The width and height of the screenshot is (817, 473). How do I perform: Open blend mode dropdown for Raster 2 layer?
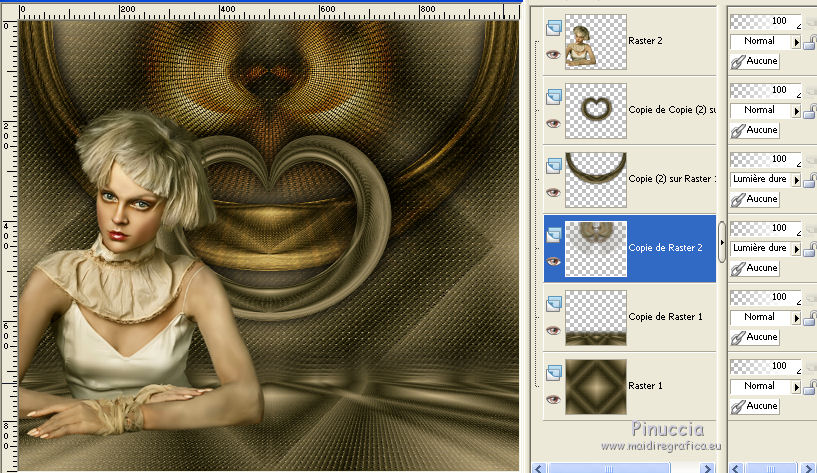(x=797, y=42)
